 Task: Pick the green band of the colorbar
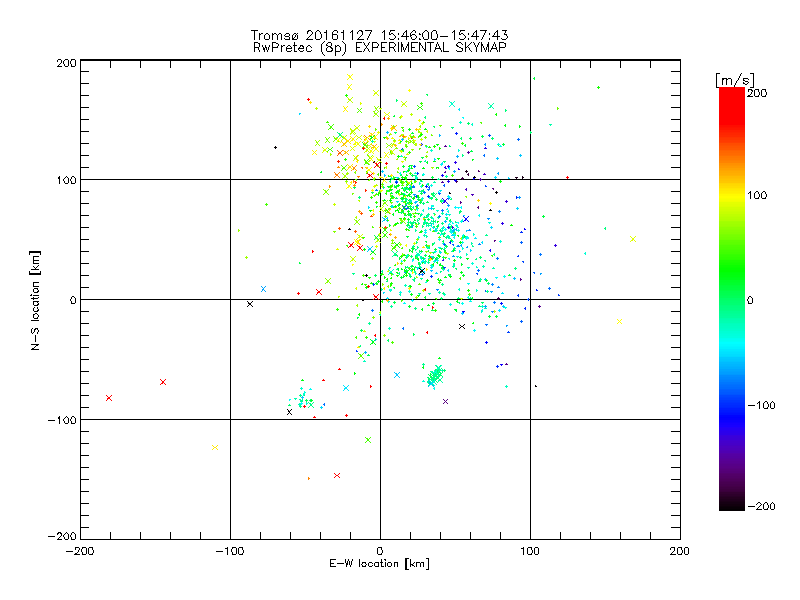[732, 270]
